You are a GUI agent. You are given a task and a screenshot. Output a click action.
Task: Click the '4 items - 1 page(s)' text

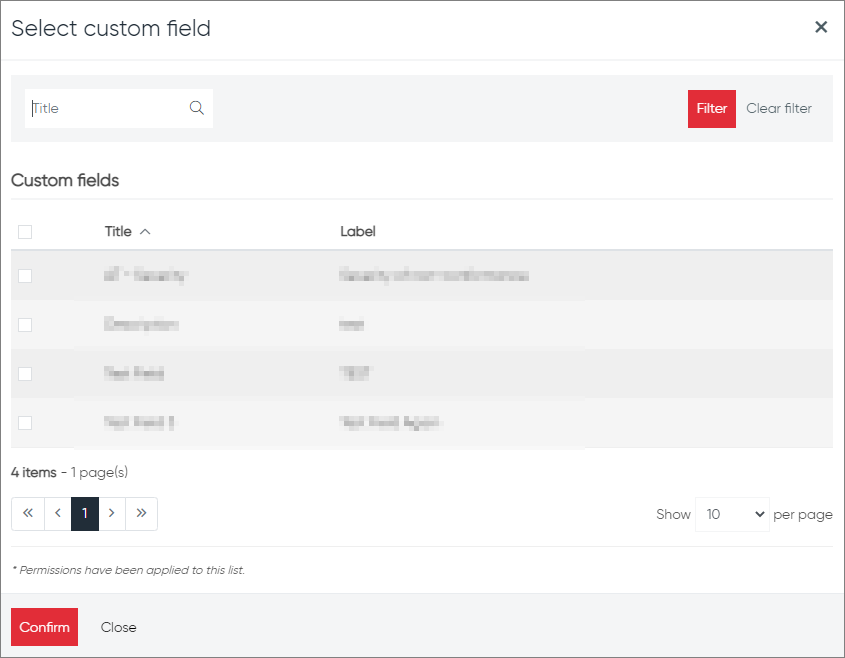point(70,473)
